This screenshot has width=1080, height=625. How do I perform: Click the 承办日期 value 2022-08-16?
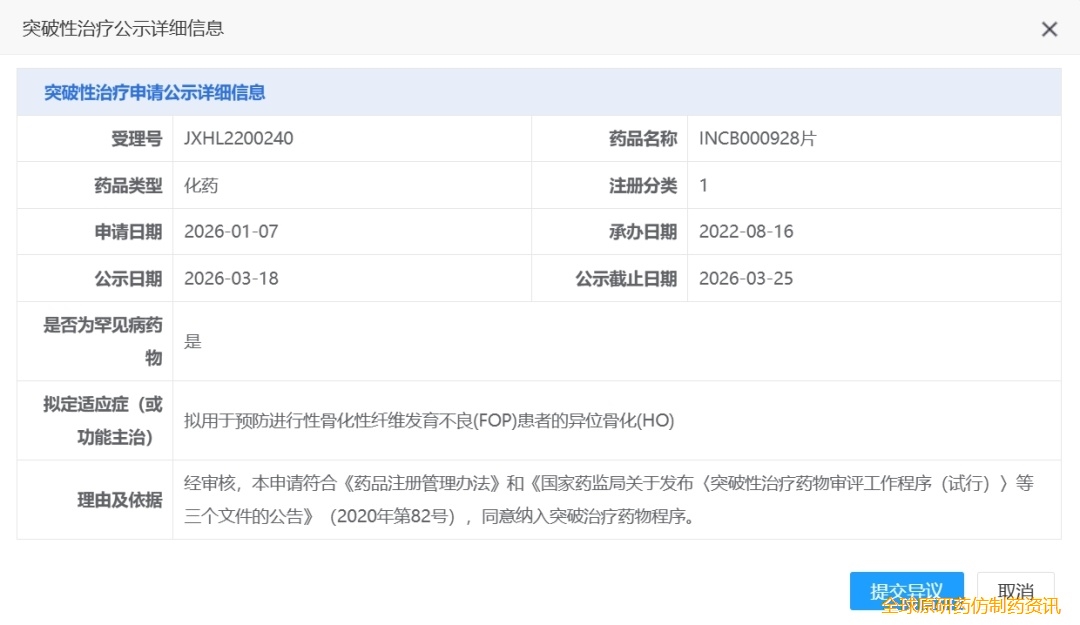(746, 231)
